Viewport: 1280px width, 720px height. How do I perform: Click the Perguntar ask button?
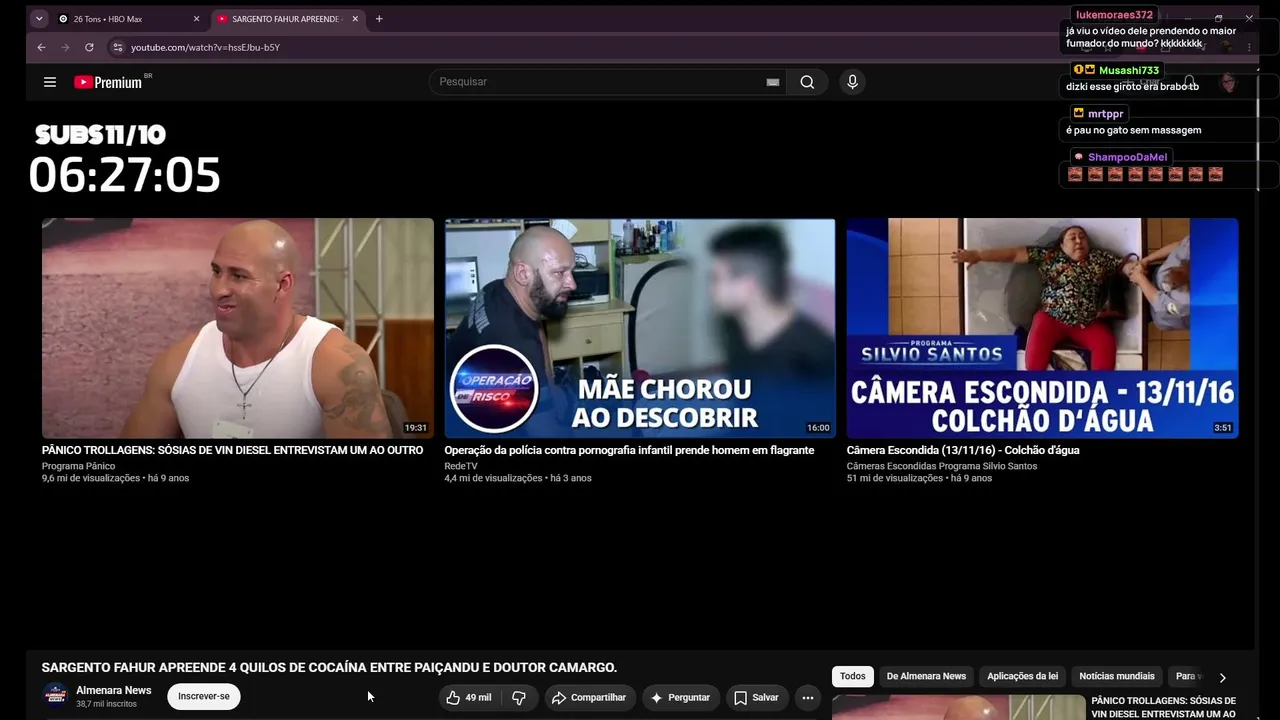[680, 698]
